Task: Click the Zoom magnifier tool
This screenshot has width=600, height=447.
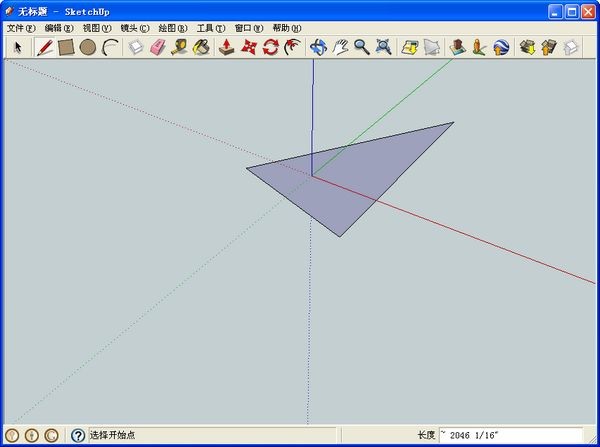Action: [x=361, y=47]
